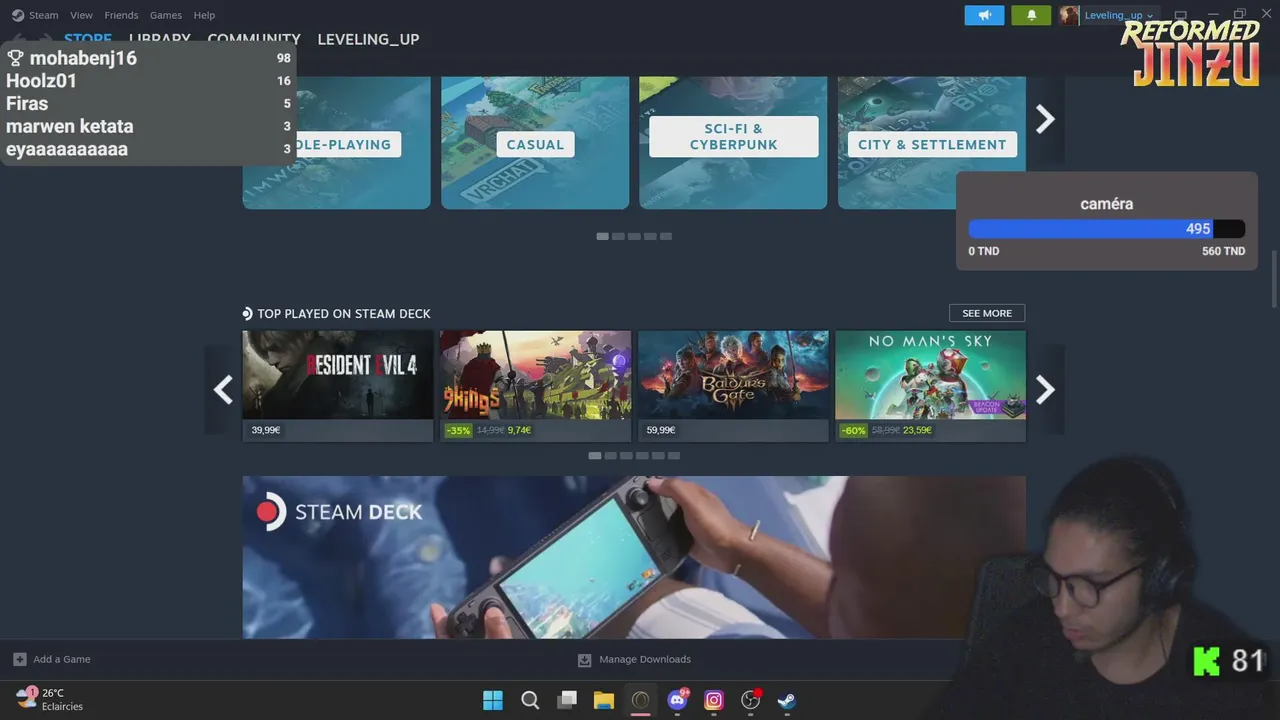The image size is (1280, 720).
Task: Click the SEE MORE button
Action: coord(987,313)
